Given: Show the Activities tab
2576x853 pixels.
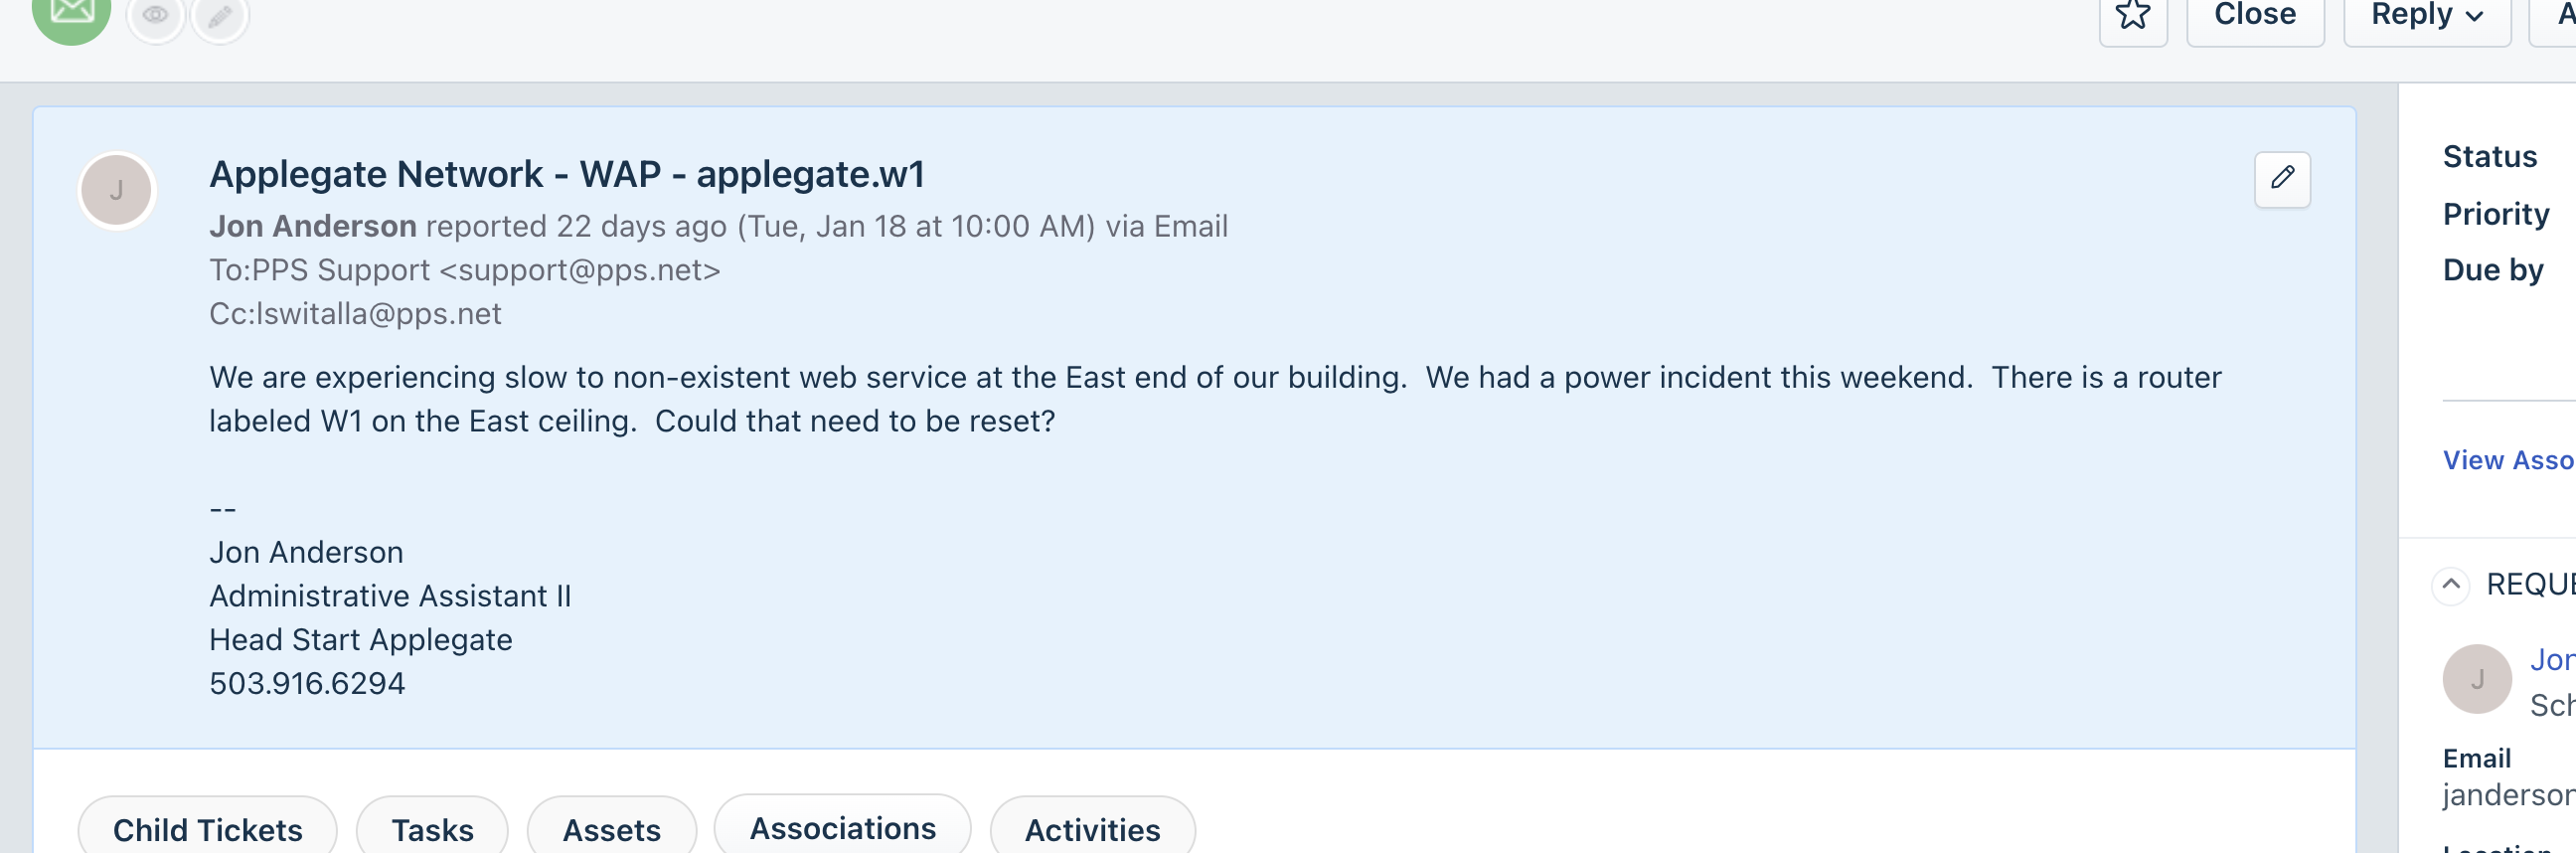Looking at the screenshot, I should click(x=1092, y=828).
